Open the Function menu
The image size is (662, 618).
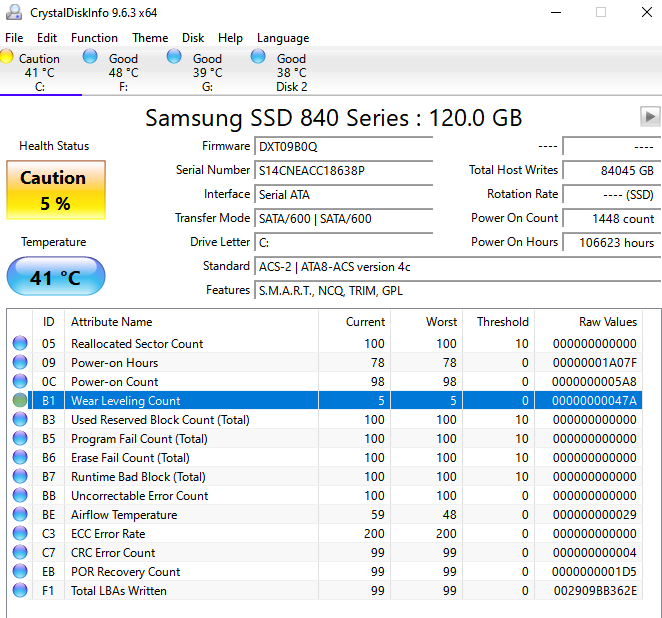(x=94, y=38)
